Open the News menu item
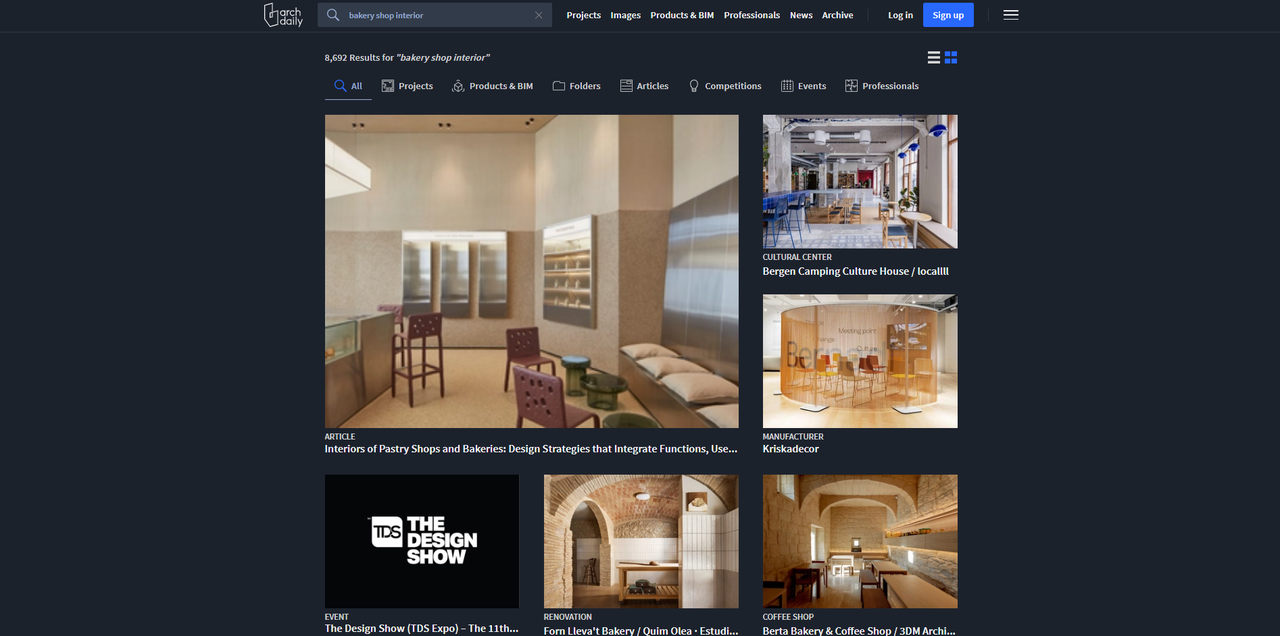 pos(801,15)
